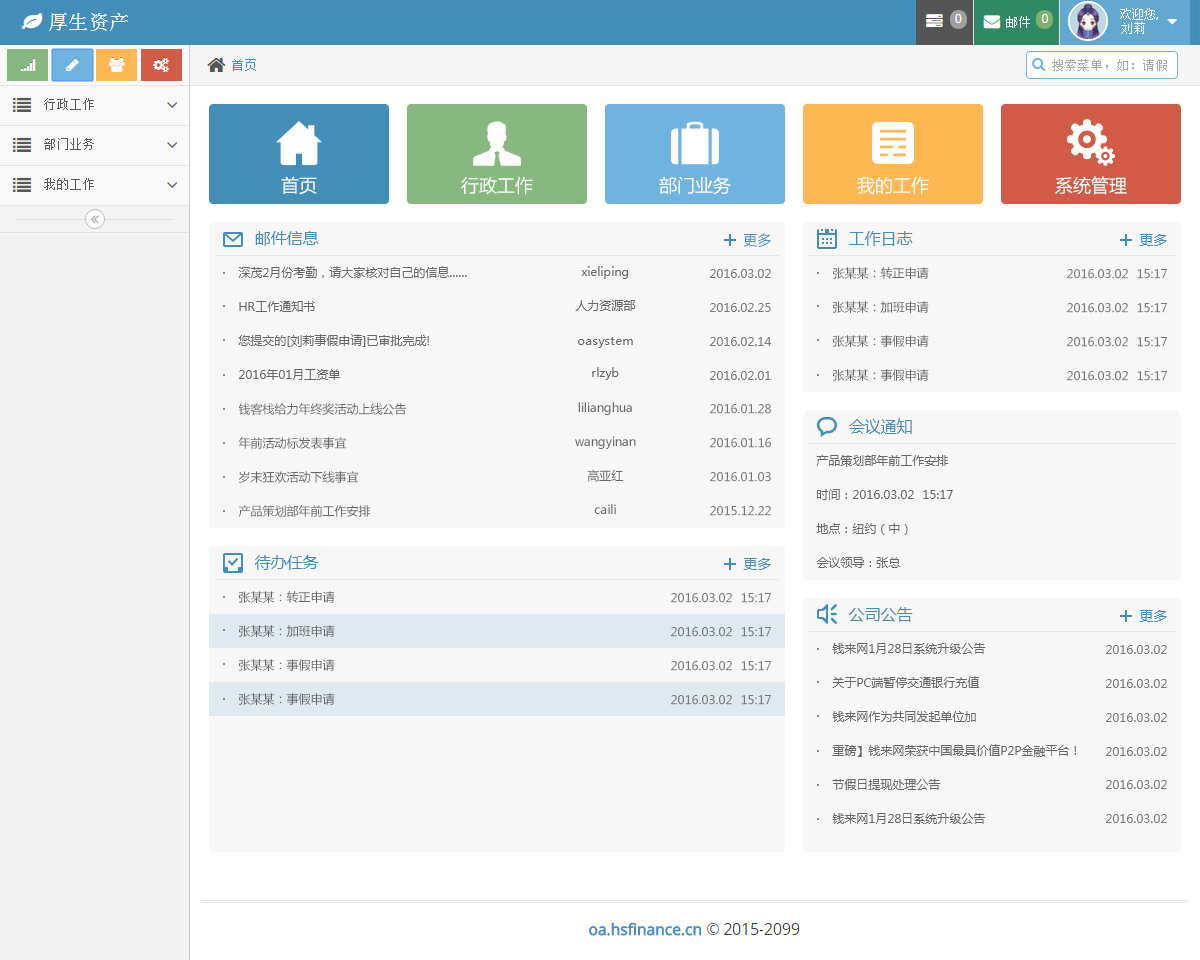Screen dimensions: 1200x960
Task: Click the 公司公告 speaker icon
Action: tap(826, 614)
